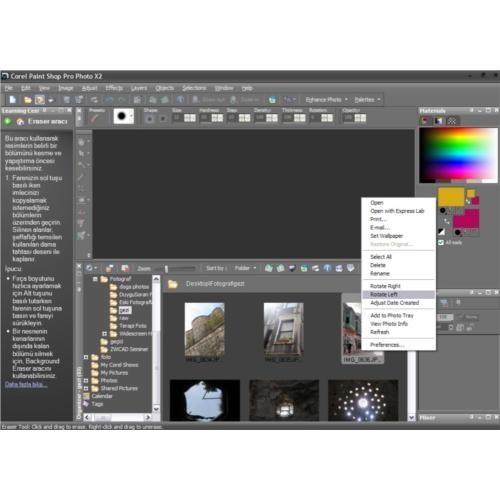Expand the Shared Pictures folder node
Viewport: 500px width, 500px height.
pos(86,388)
